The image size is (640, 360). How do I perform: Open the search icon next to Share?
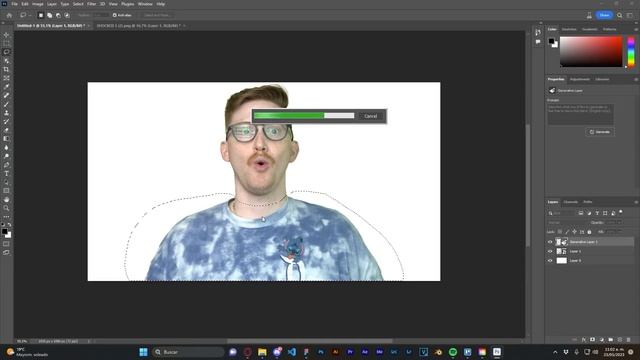pyautogui.click(x=620, y=15)
